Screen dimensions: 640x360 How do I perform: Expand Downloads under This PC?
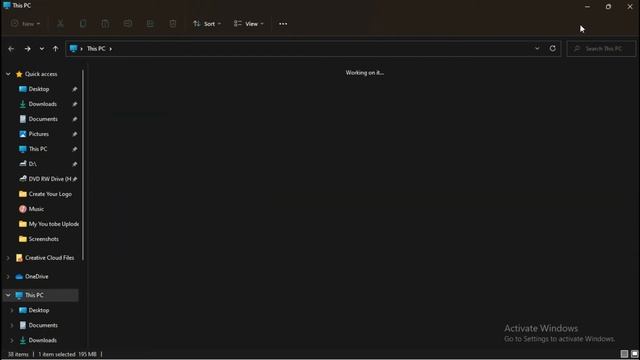12,340
